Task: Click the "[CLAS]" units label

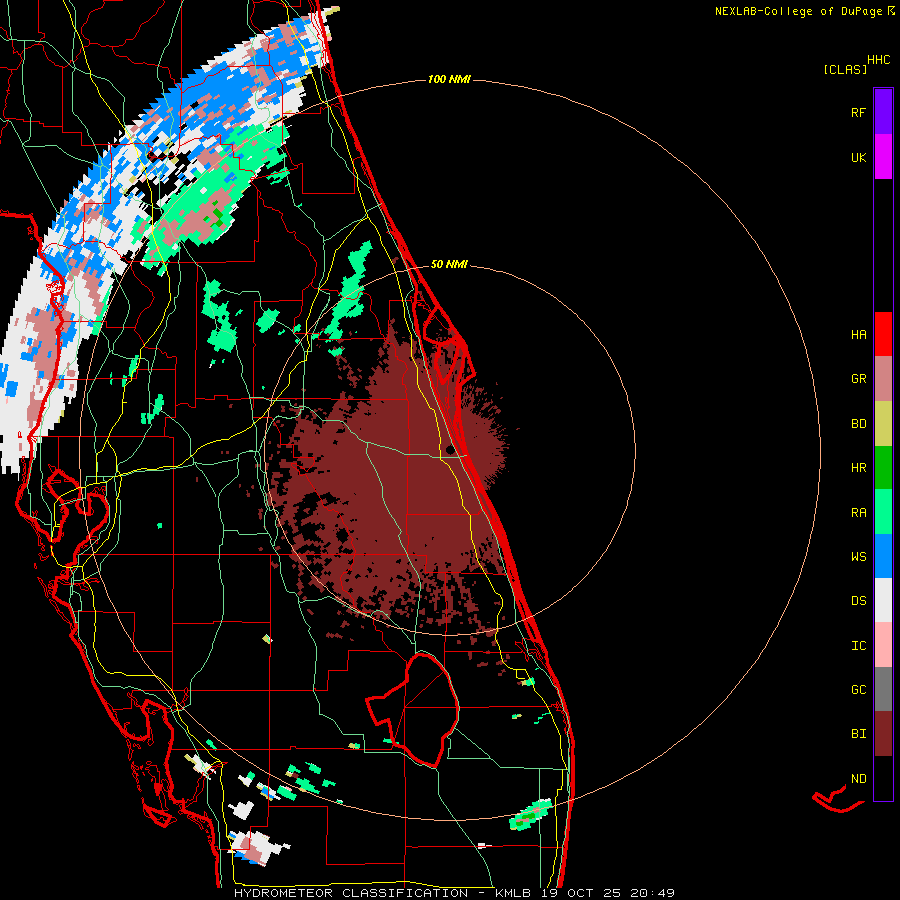Action: (845, 69)
